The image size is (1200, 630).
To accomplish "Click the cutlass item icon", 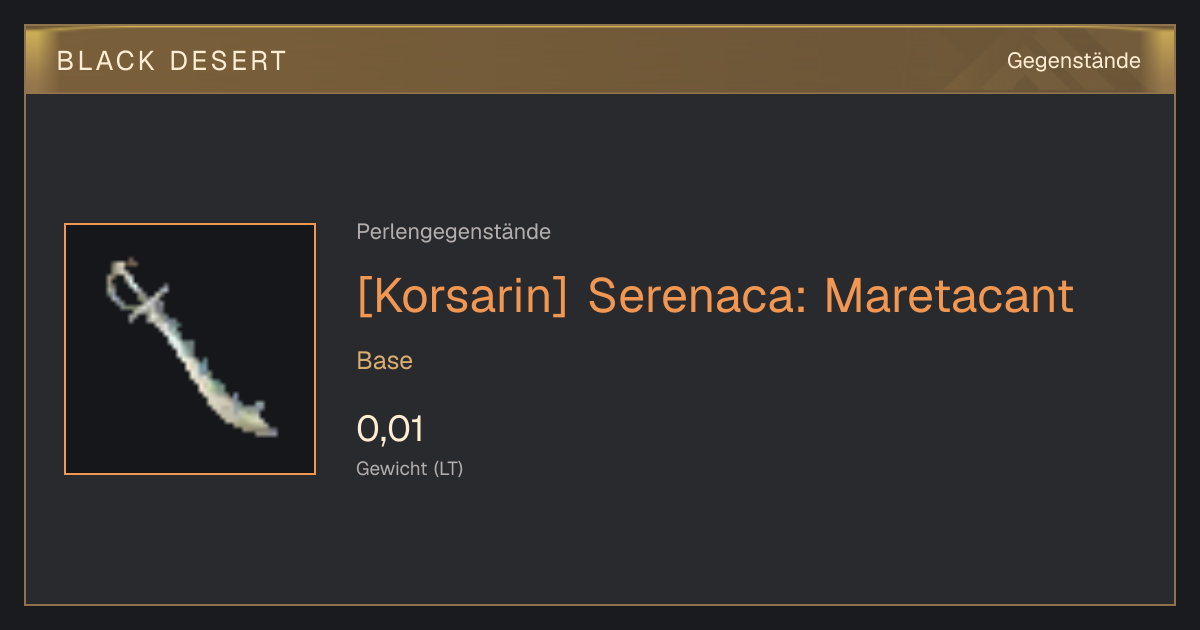I will pyautogui.click(x=190, y=349).
